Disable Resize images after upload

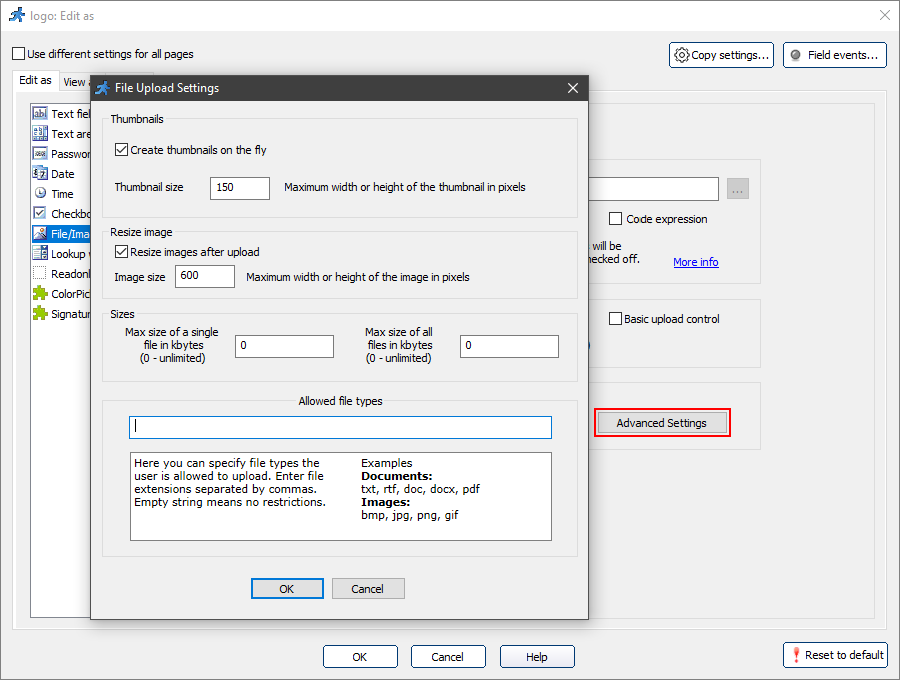tap(122, 252)
